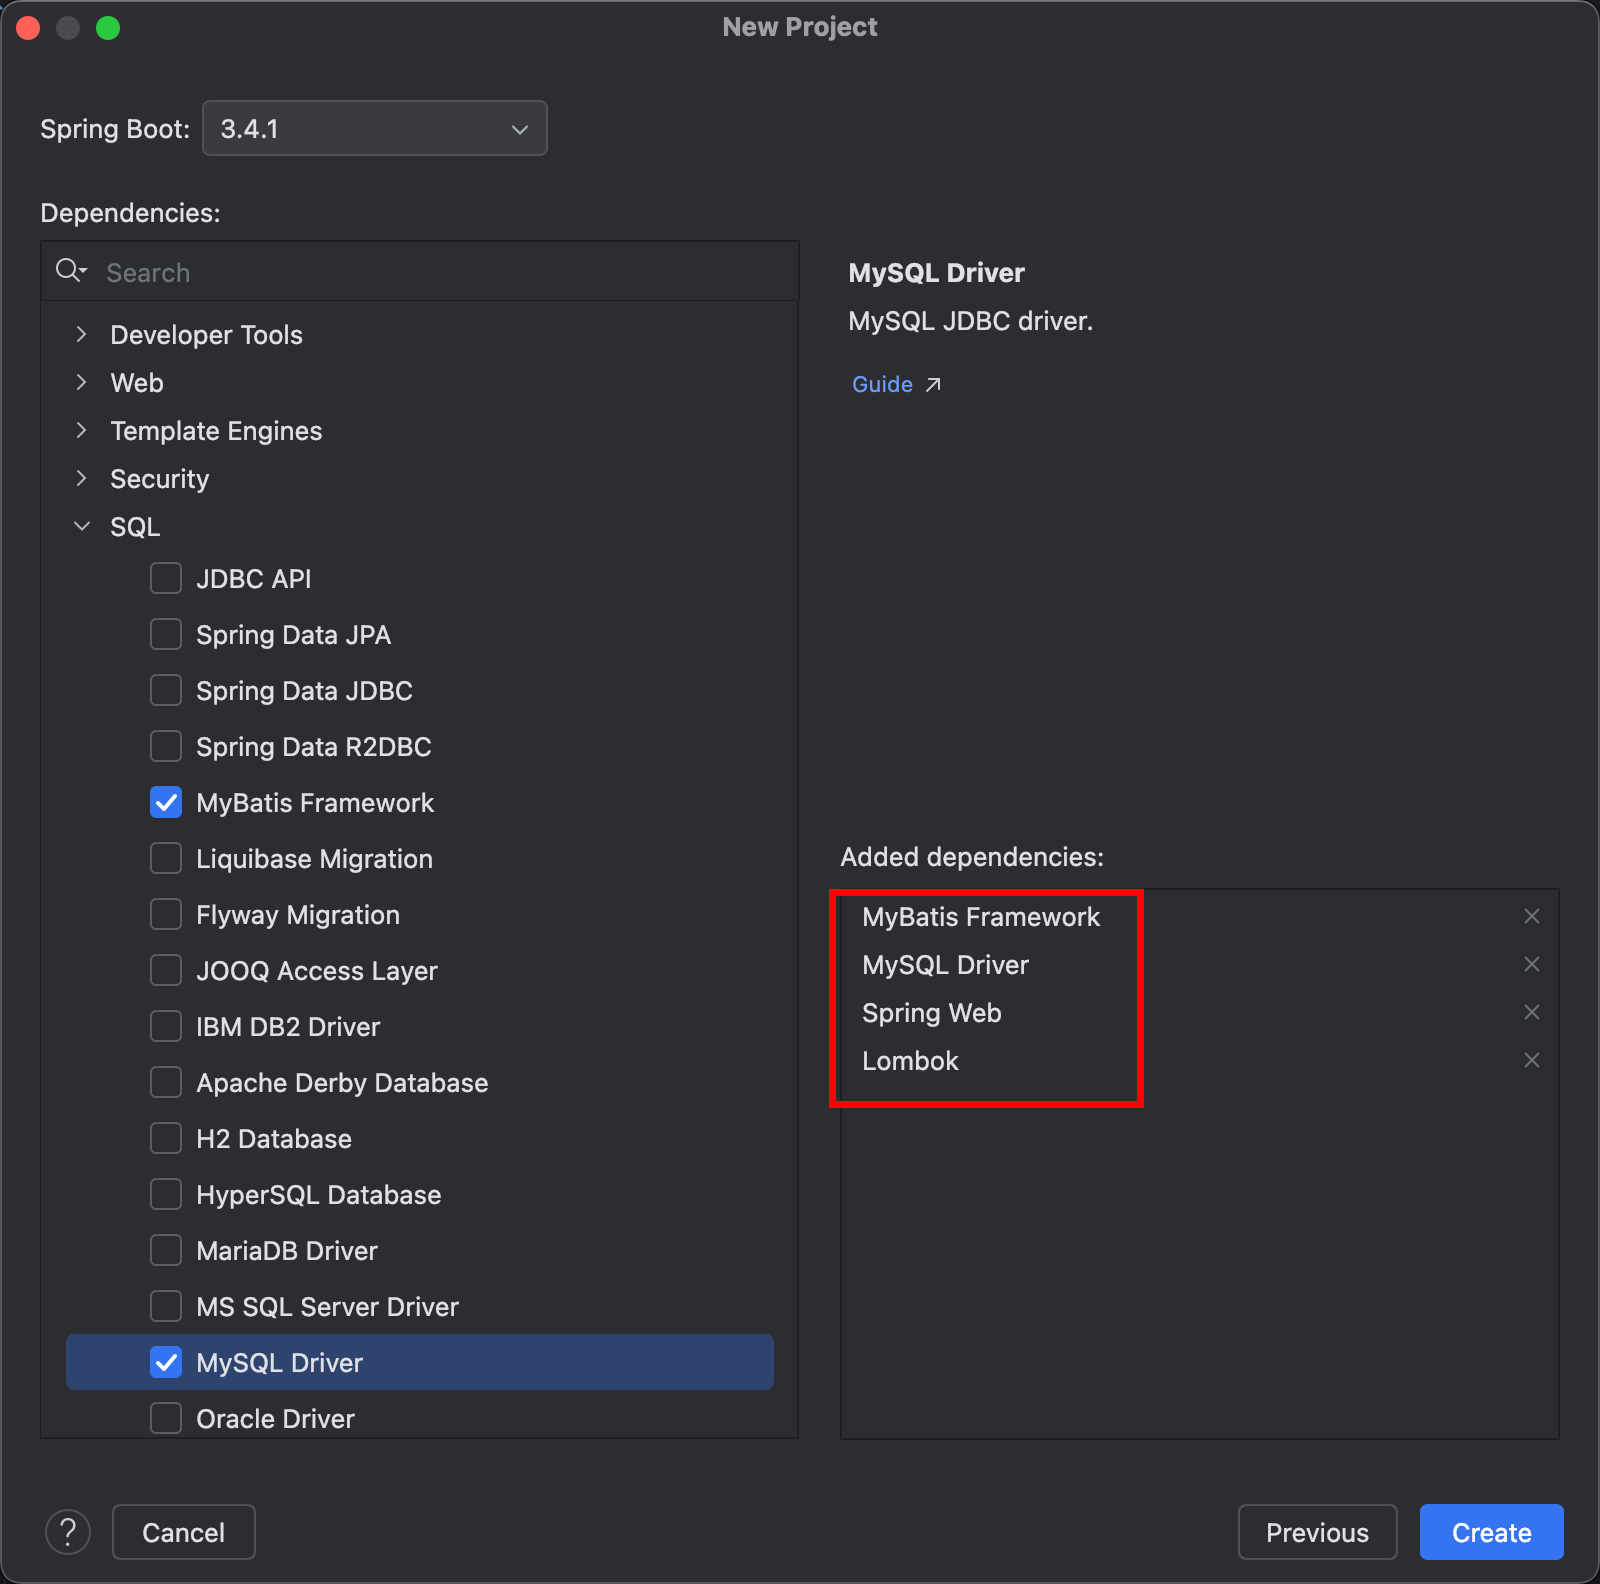The image size is (1600, 1584).
Task: Remove MySQL Driver from added dependencies
Action: pos(1531,964)
